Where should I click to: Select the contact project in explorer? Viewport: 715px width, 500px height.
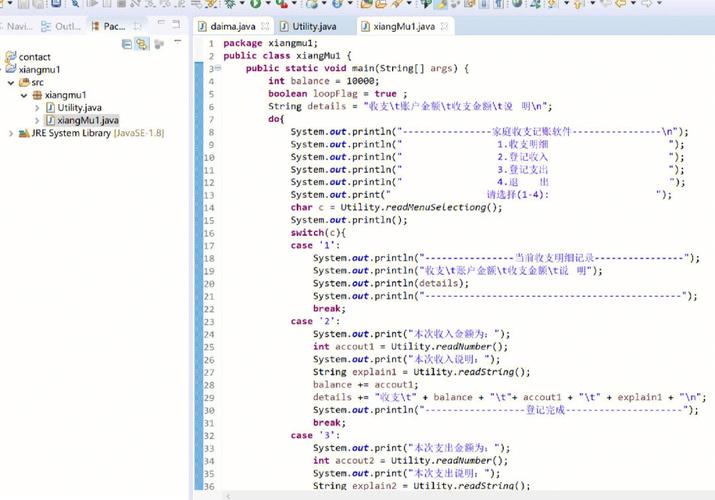[x=34, y=57]
